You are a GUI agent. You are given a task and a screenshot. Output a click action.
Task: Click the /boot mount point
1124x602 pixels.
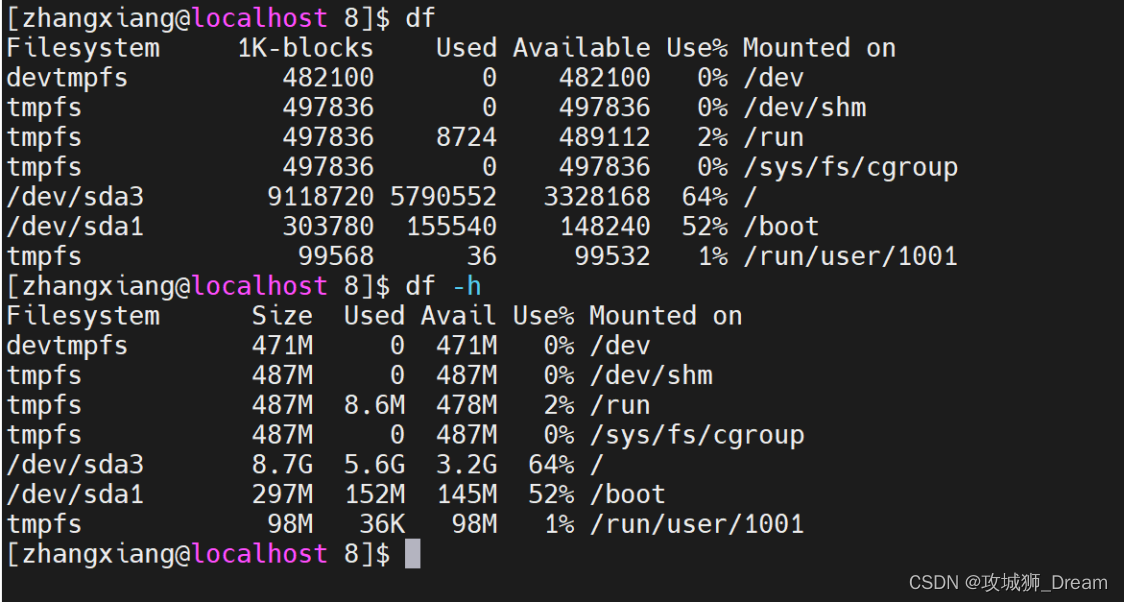point(782,226)
